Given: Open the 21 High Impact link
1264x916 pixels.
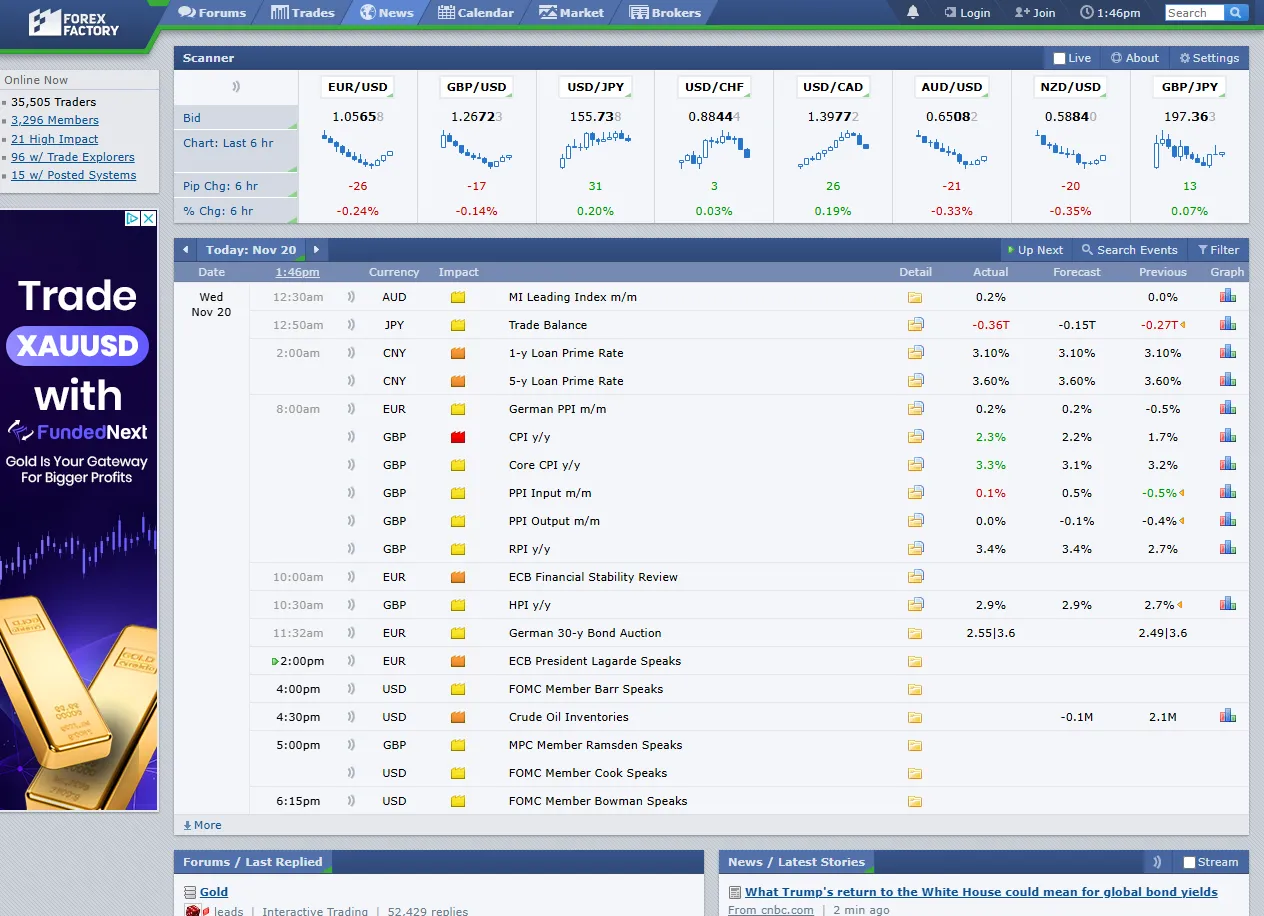Looking at the screenshot, I should point(55,139).
